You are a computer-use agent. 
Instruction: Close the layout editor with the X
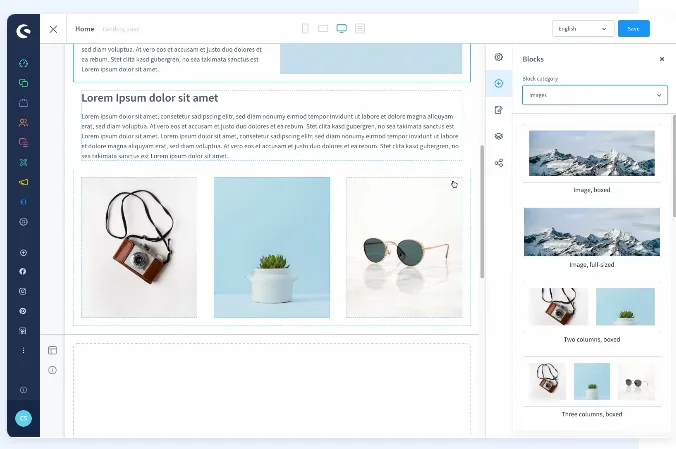coord(53,29)
